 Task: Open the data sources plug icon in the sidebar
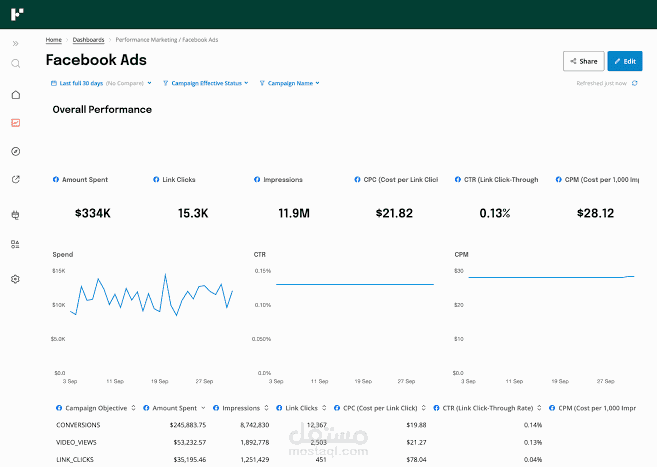tap(16, 215)
